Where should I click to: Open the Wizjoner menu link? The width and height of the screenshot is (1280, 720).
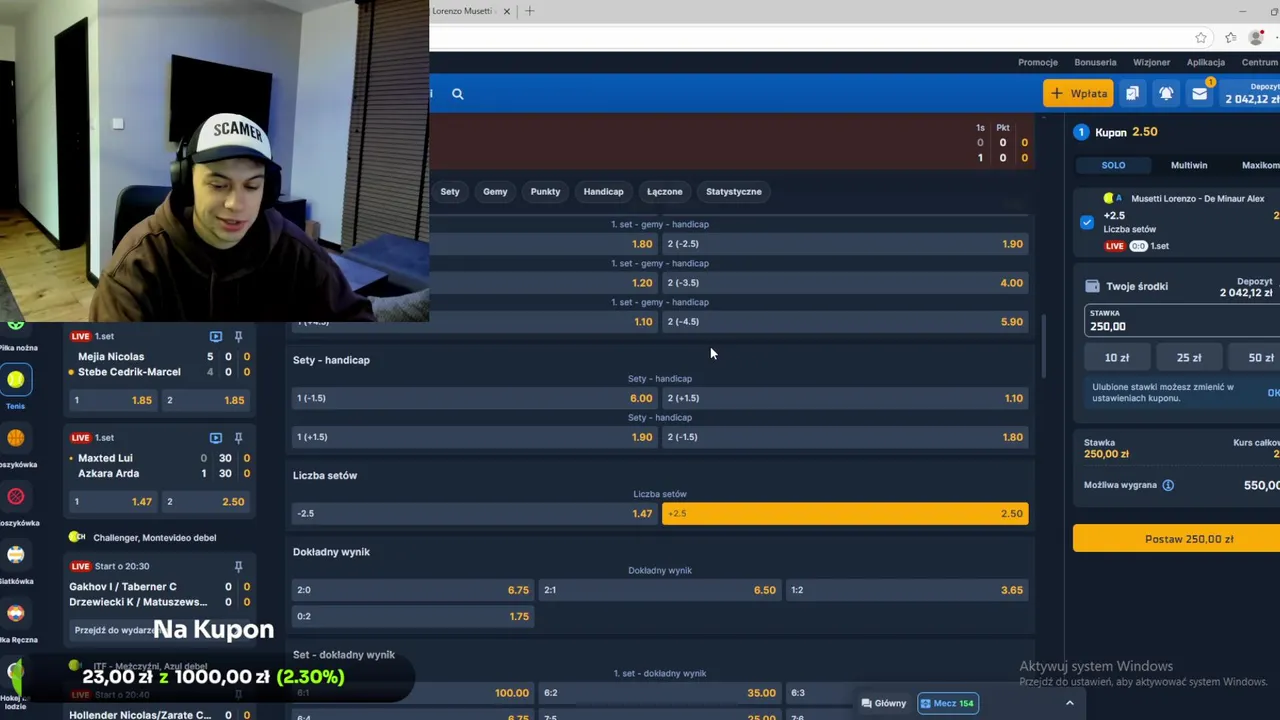click(1151, 62)
